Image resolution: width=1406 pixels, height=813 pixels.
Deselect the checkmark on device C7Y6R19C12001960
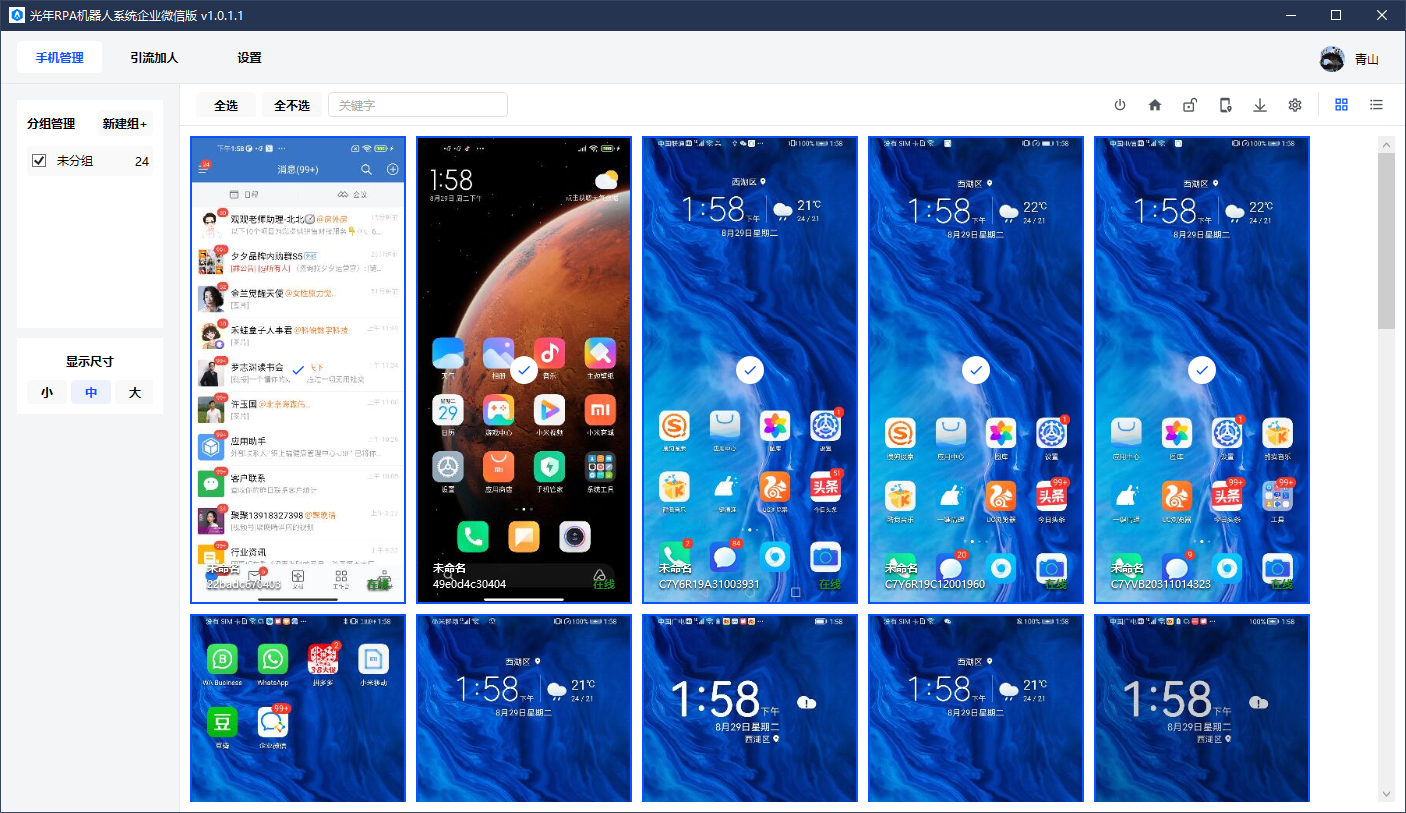coord(976,370)
